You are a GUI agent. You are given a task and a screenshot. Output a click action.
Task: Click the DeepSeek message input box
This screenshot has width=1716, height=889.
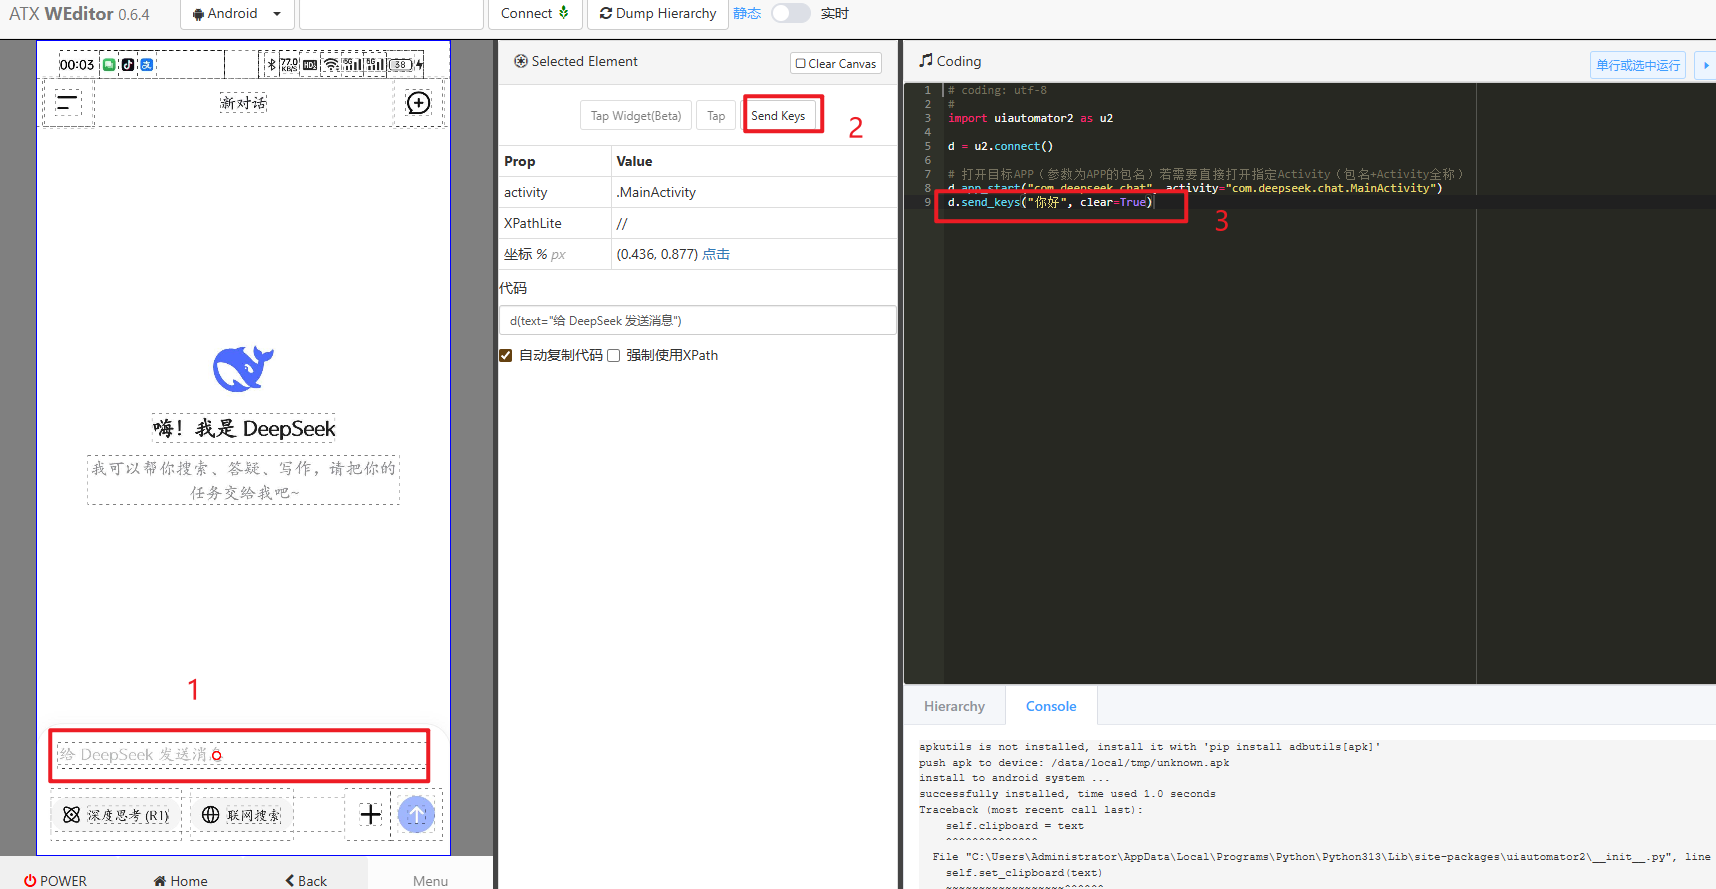click(x=240, y=754)
